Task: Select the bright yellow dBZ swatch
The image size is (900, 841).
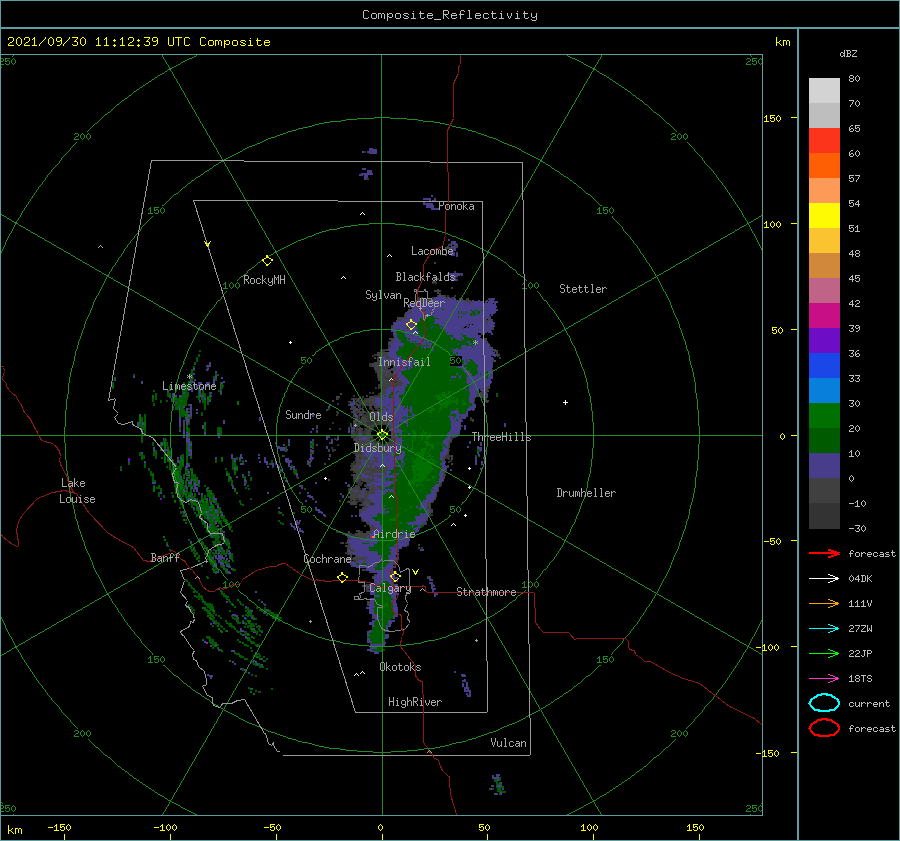Action: (824, 215)
